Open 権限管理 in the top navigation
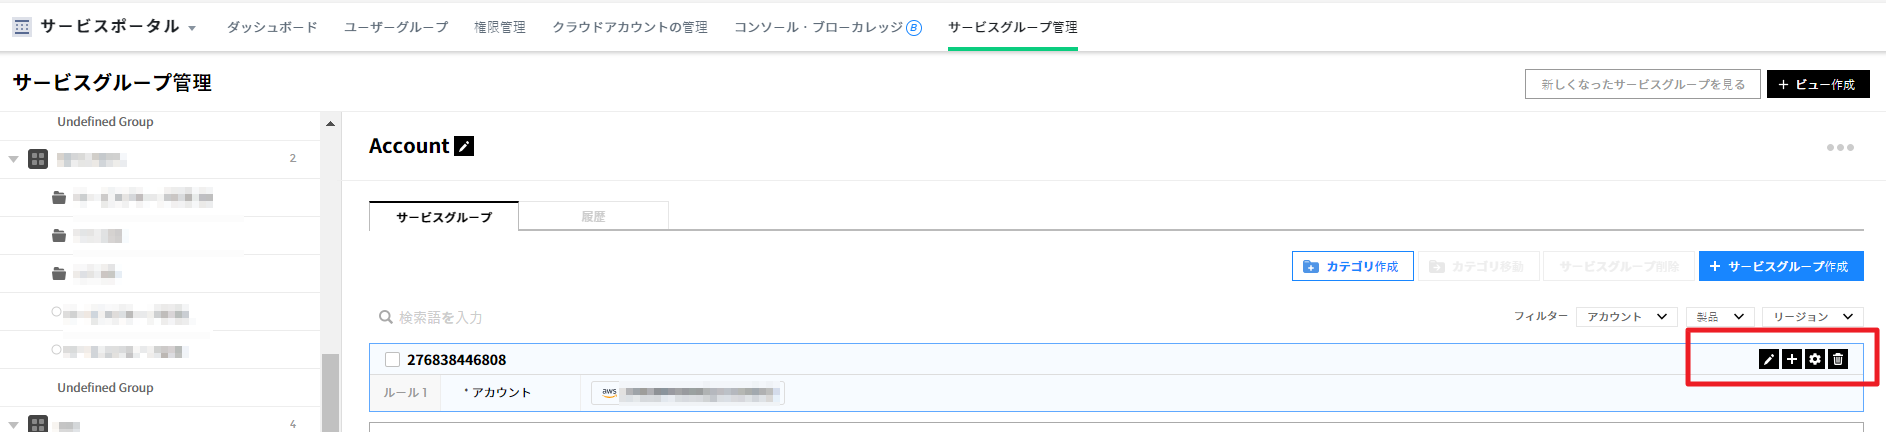The image size is (1886, 432). tap(500, 27)
